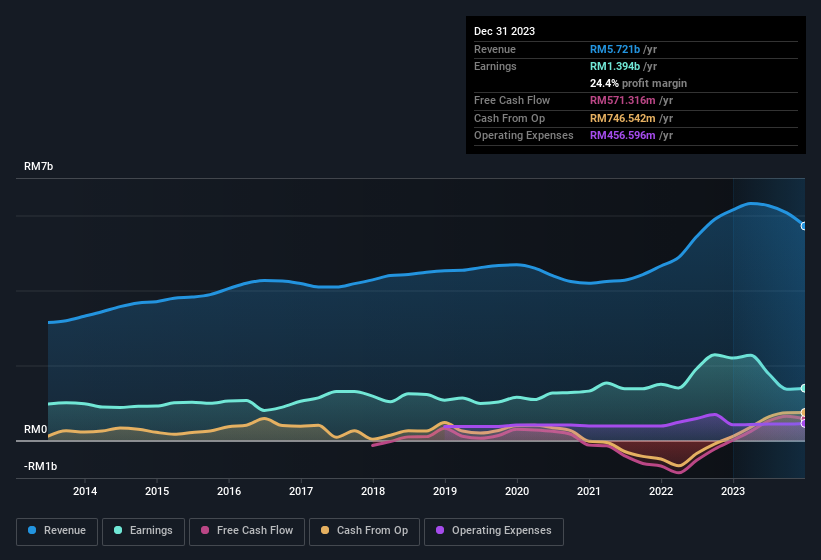Click the 2014 x-axis year label
Image resolution: width=821 pixels, height=560 pixels.
click(x=85, y=491)
